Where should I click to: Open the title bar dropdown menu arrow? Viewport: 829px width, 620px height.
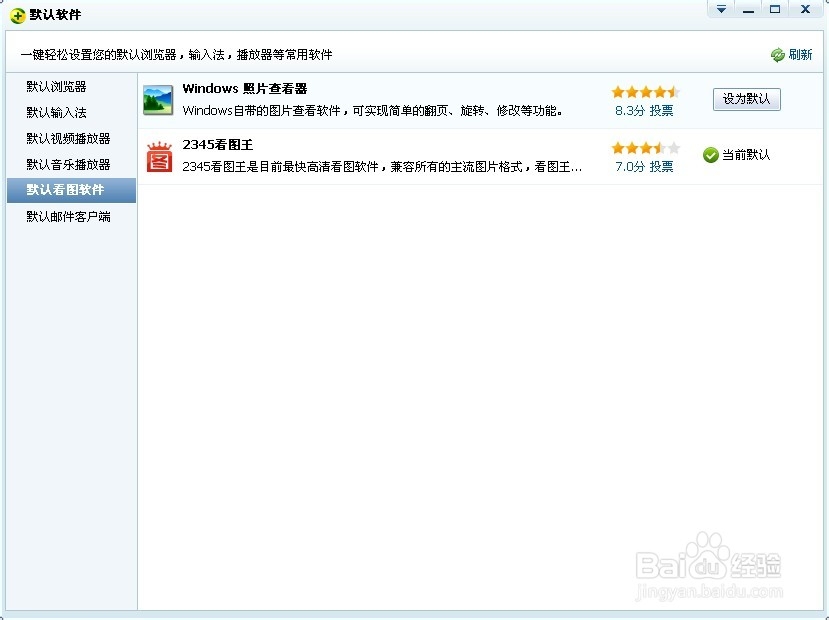tap(721, 9)
